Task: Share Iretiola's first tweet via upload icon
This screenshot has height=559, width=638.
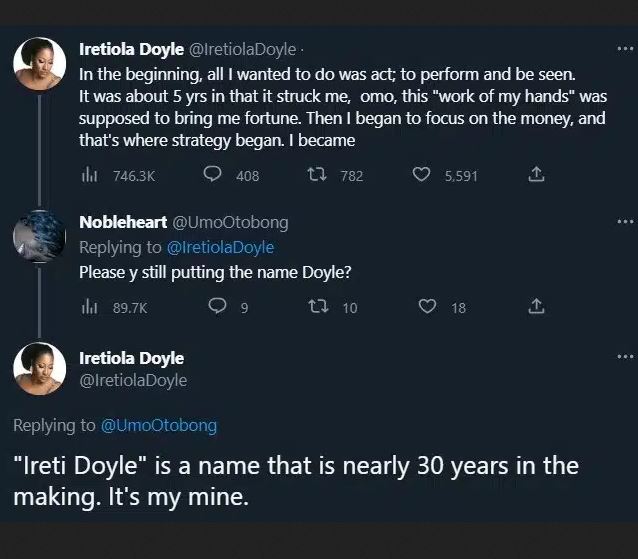Action: pos(536,175)
